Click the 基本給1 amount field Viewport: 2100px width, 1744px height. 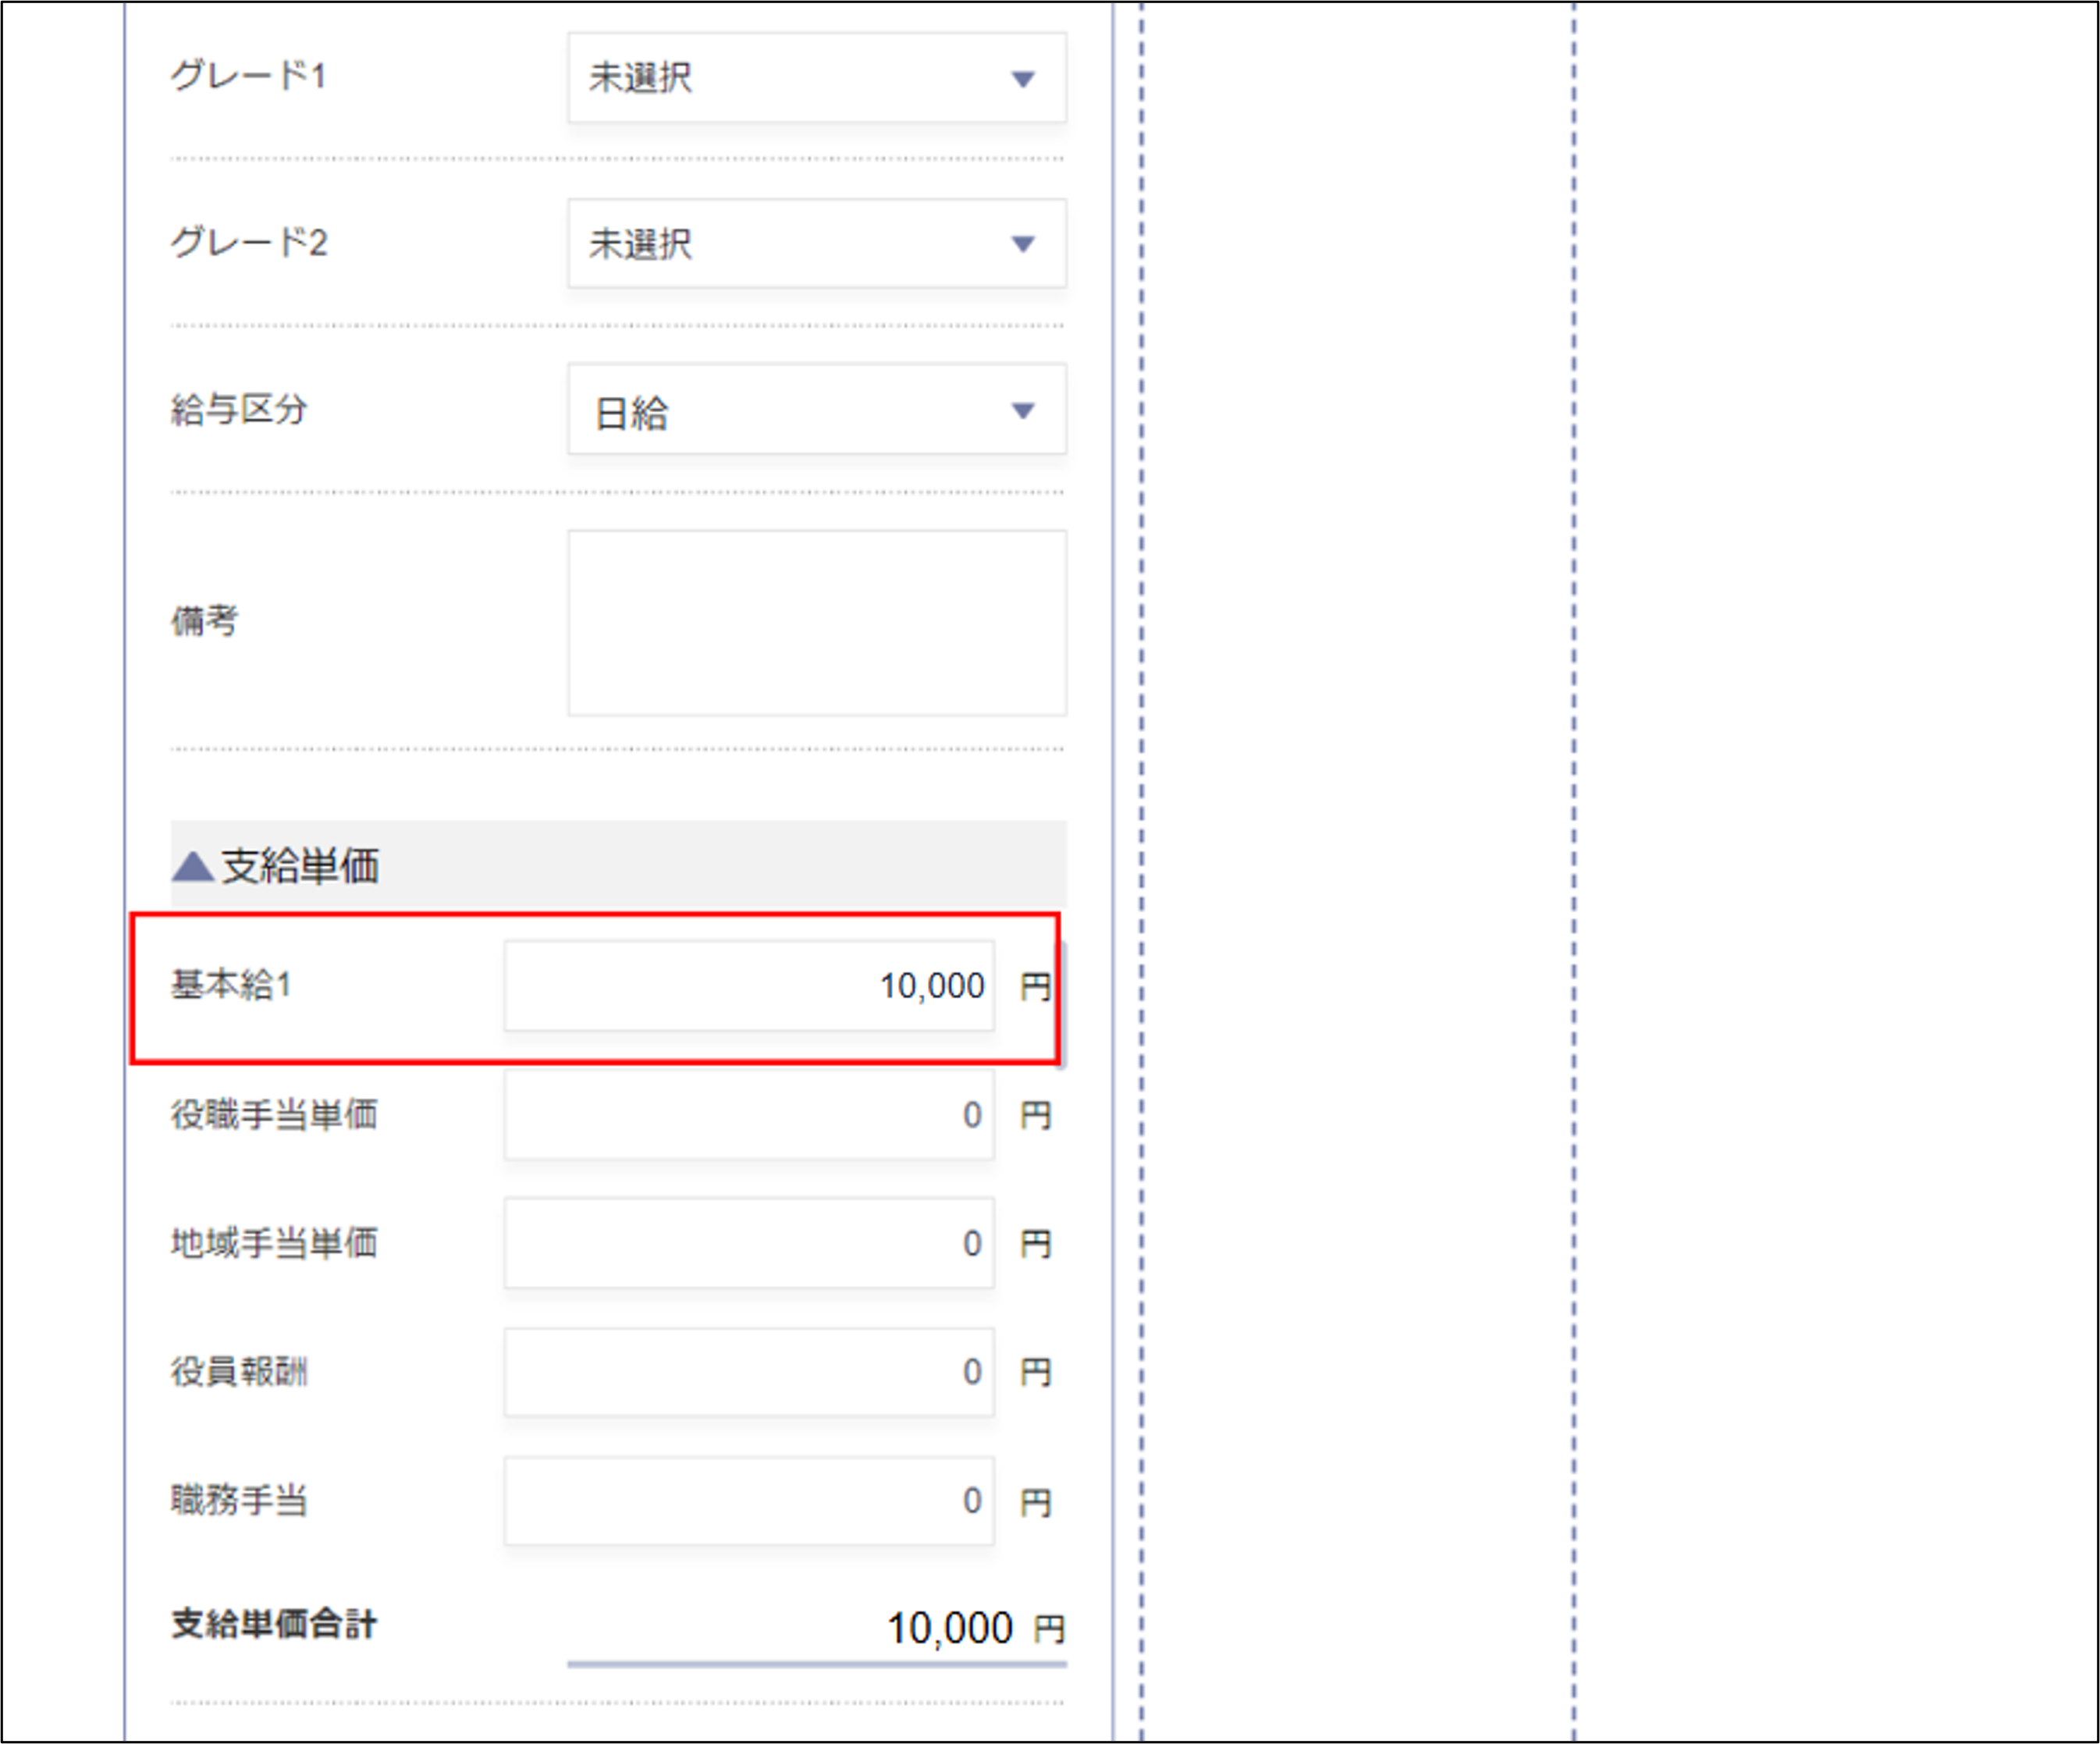pos(749,986)
